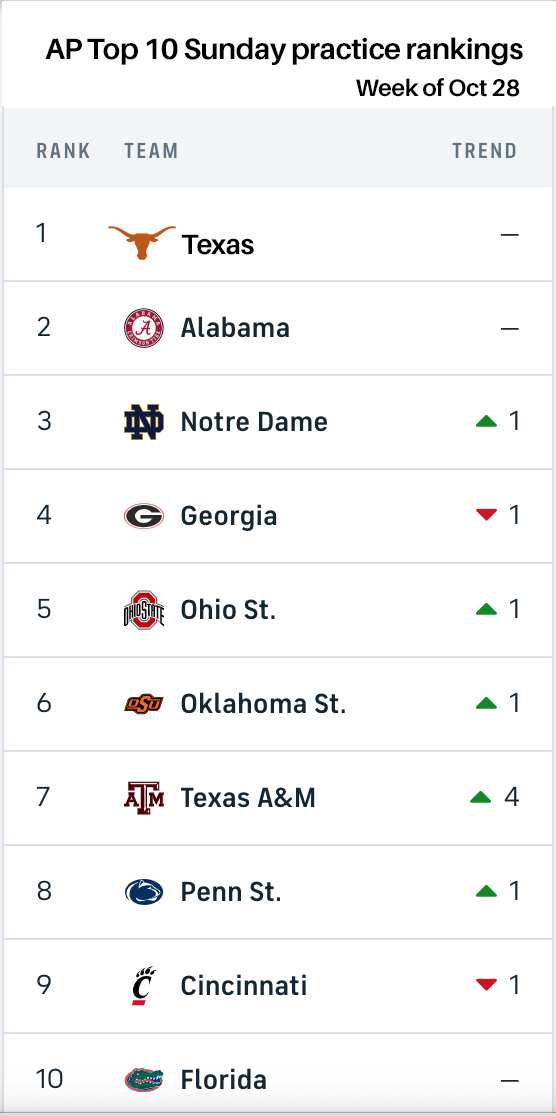Click the Week of Oct 28 subtitle
The width and height of the screenshot is (556, 1116).
click(x=438, y=88)
